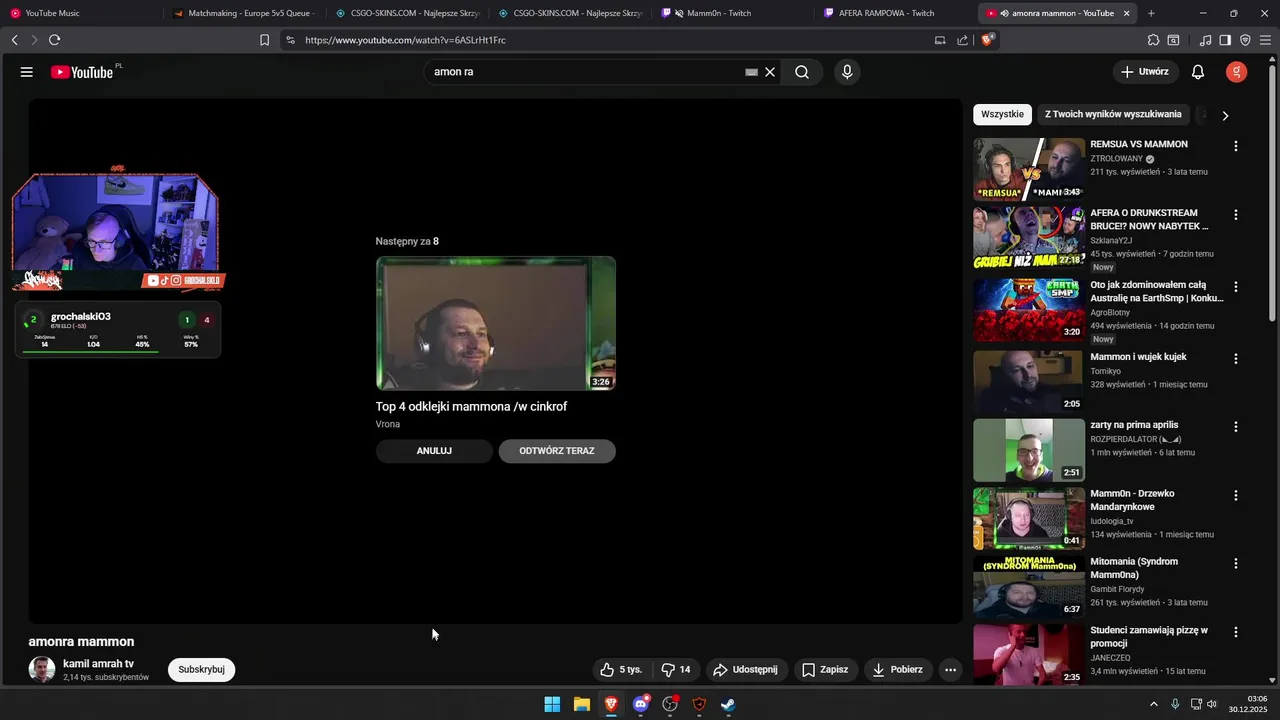Viewport: 1280px width, 720px height.
Task: Open options for Mammon i wujek kujek
Action: (x=1235, y=358)
